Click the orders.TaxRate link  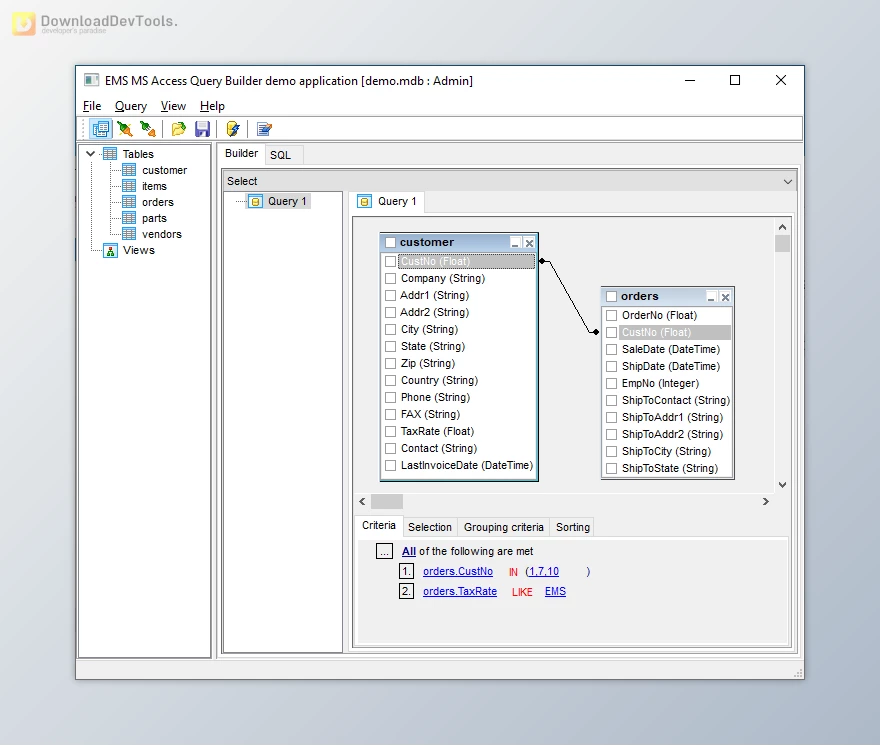[x=460, y=591]
